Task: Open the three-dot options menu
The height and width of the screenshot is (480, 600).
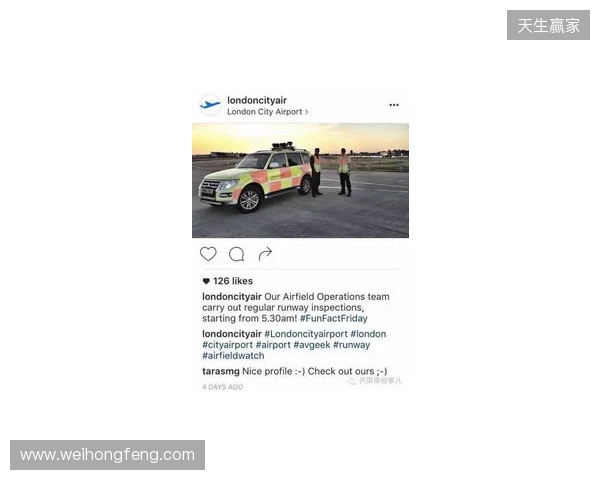Action: (x=394, y=104)
